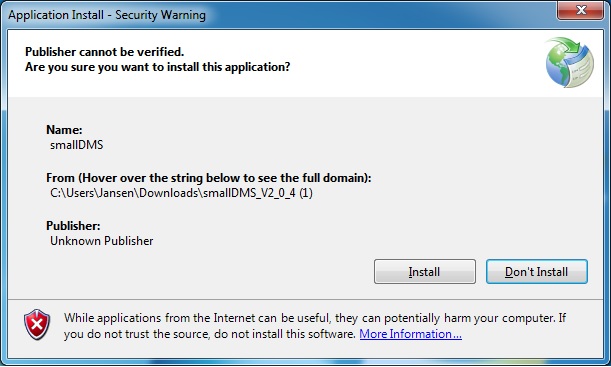Click the 'From (Hover over the string...)' label
The height and width of the screenshot is (367, 611).
click(208, 178)
